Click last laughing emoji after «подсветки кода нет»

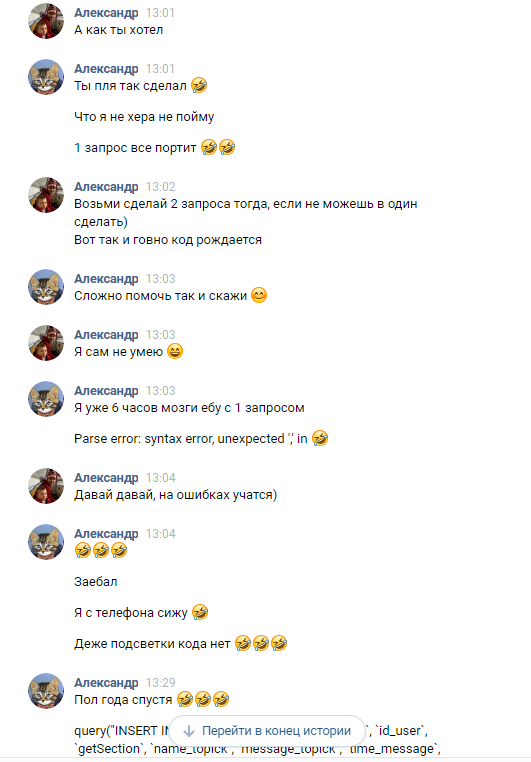[x=279, y=643]
